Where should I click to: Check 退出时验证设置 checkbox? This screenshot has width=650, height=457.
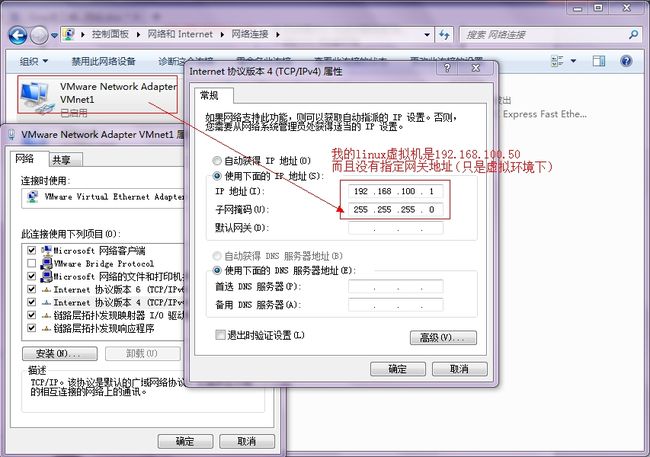220,335
